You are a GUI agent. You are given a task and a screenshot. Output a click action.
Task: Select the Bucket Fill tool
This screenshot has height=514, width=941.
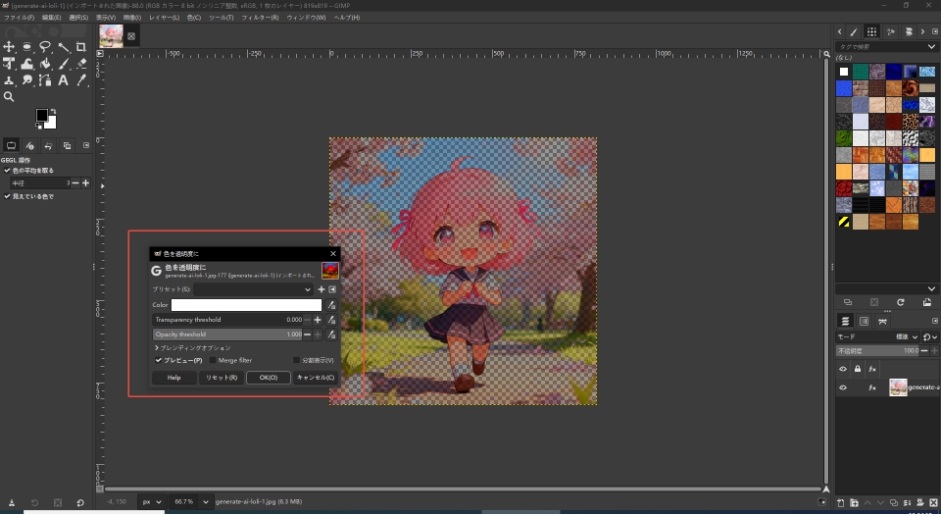click(x=45, y=64)
